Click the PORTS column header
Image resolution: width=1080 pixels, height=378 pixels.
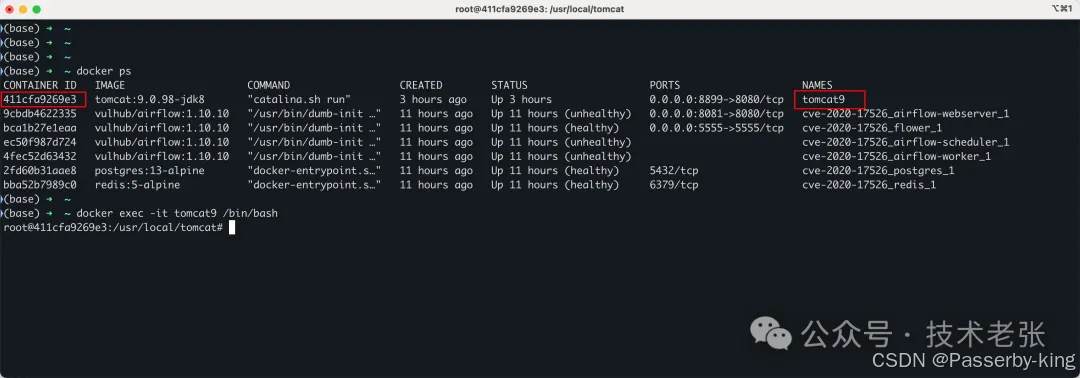click(x=665, y=85)
